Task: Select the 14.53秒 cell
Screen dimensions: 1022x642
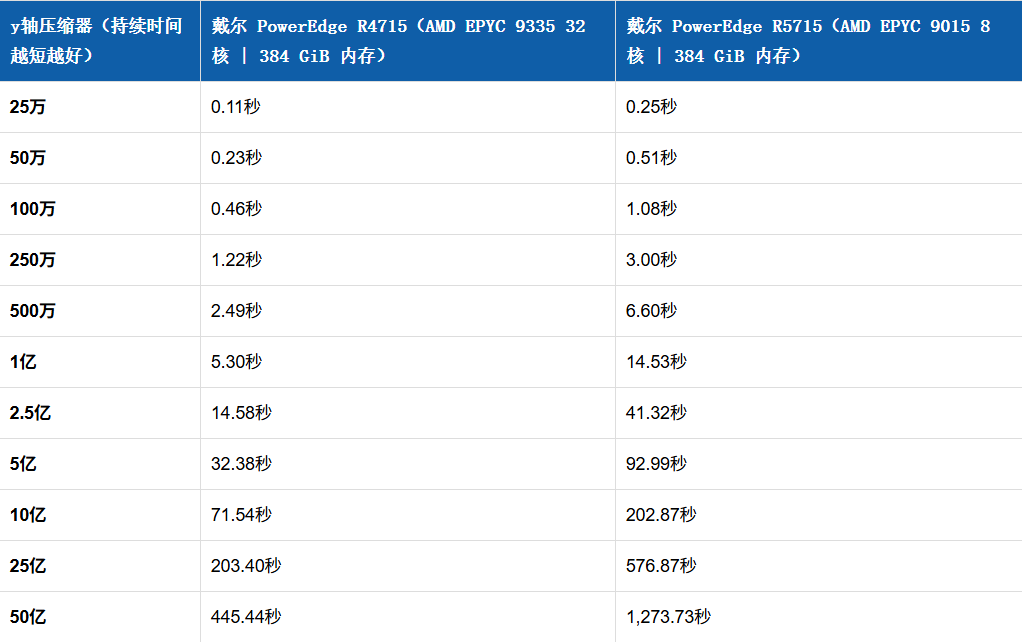Action: 819,362
